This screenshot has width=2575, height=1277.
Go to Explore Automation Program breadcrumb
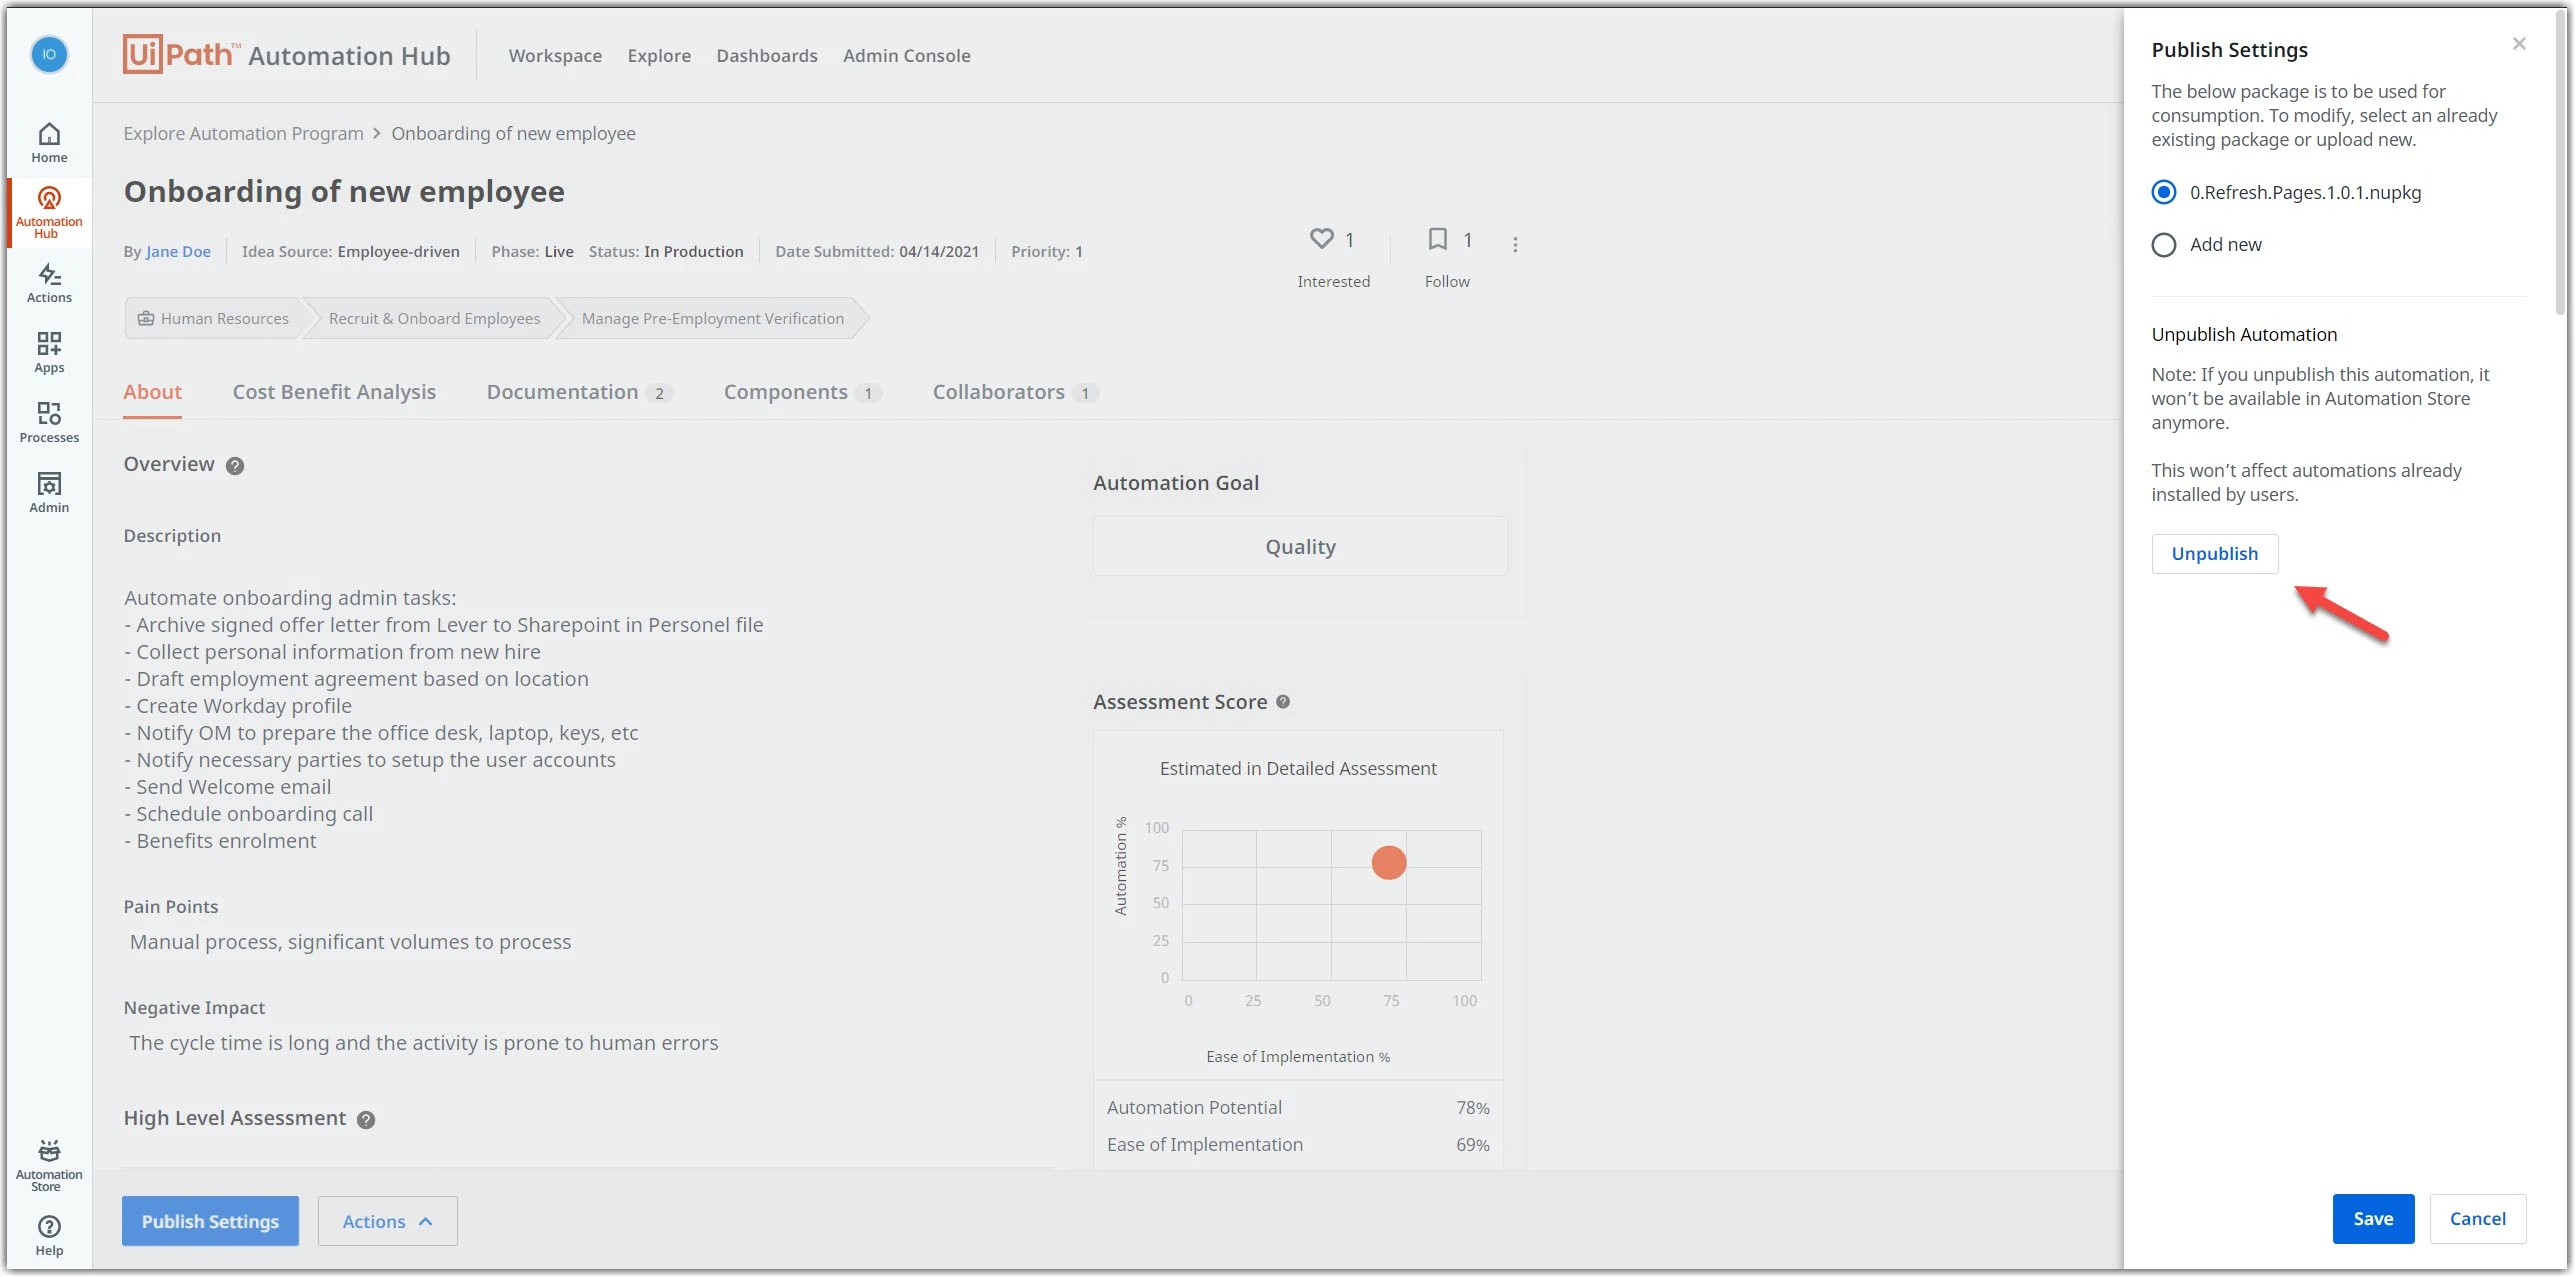pyautogui.click(x=243, y=134)
